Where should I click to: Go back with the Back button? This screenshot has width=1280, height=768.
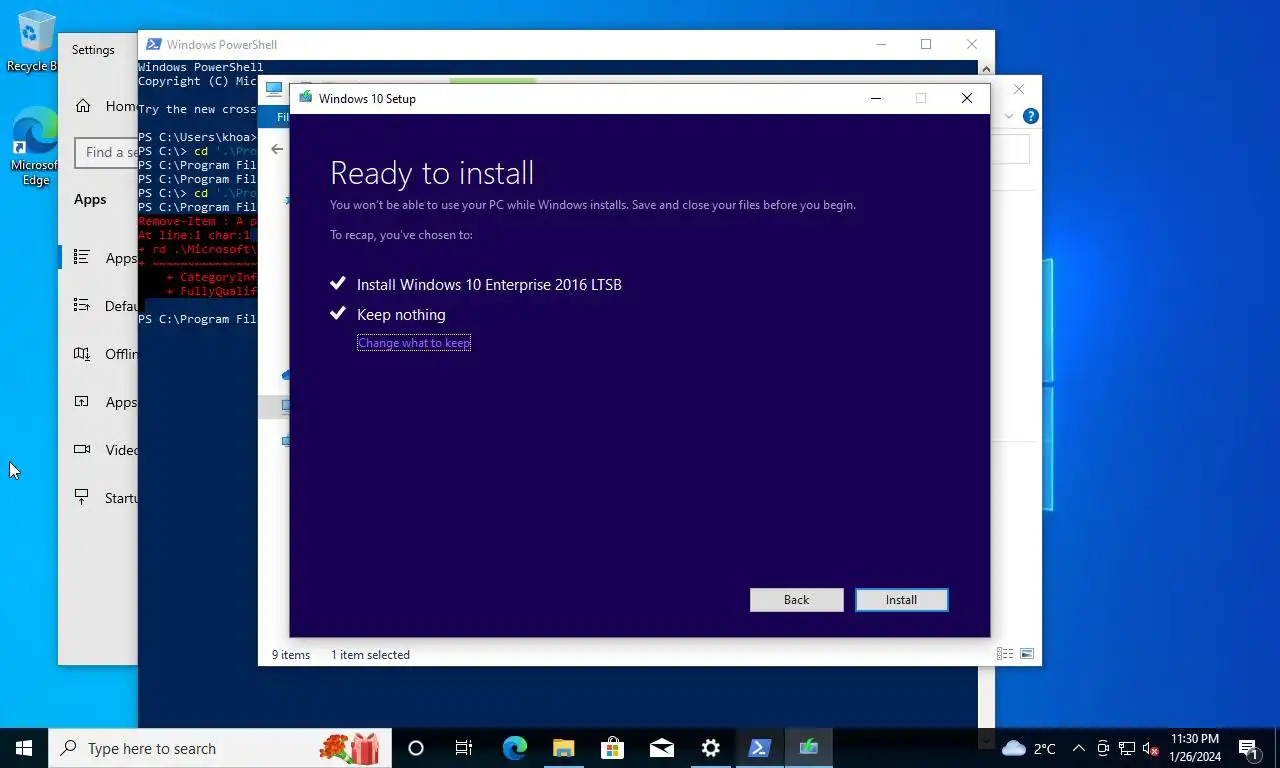[x=796, y=600]
